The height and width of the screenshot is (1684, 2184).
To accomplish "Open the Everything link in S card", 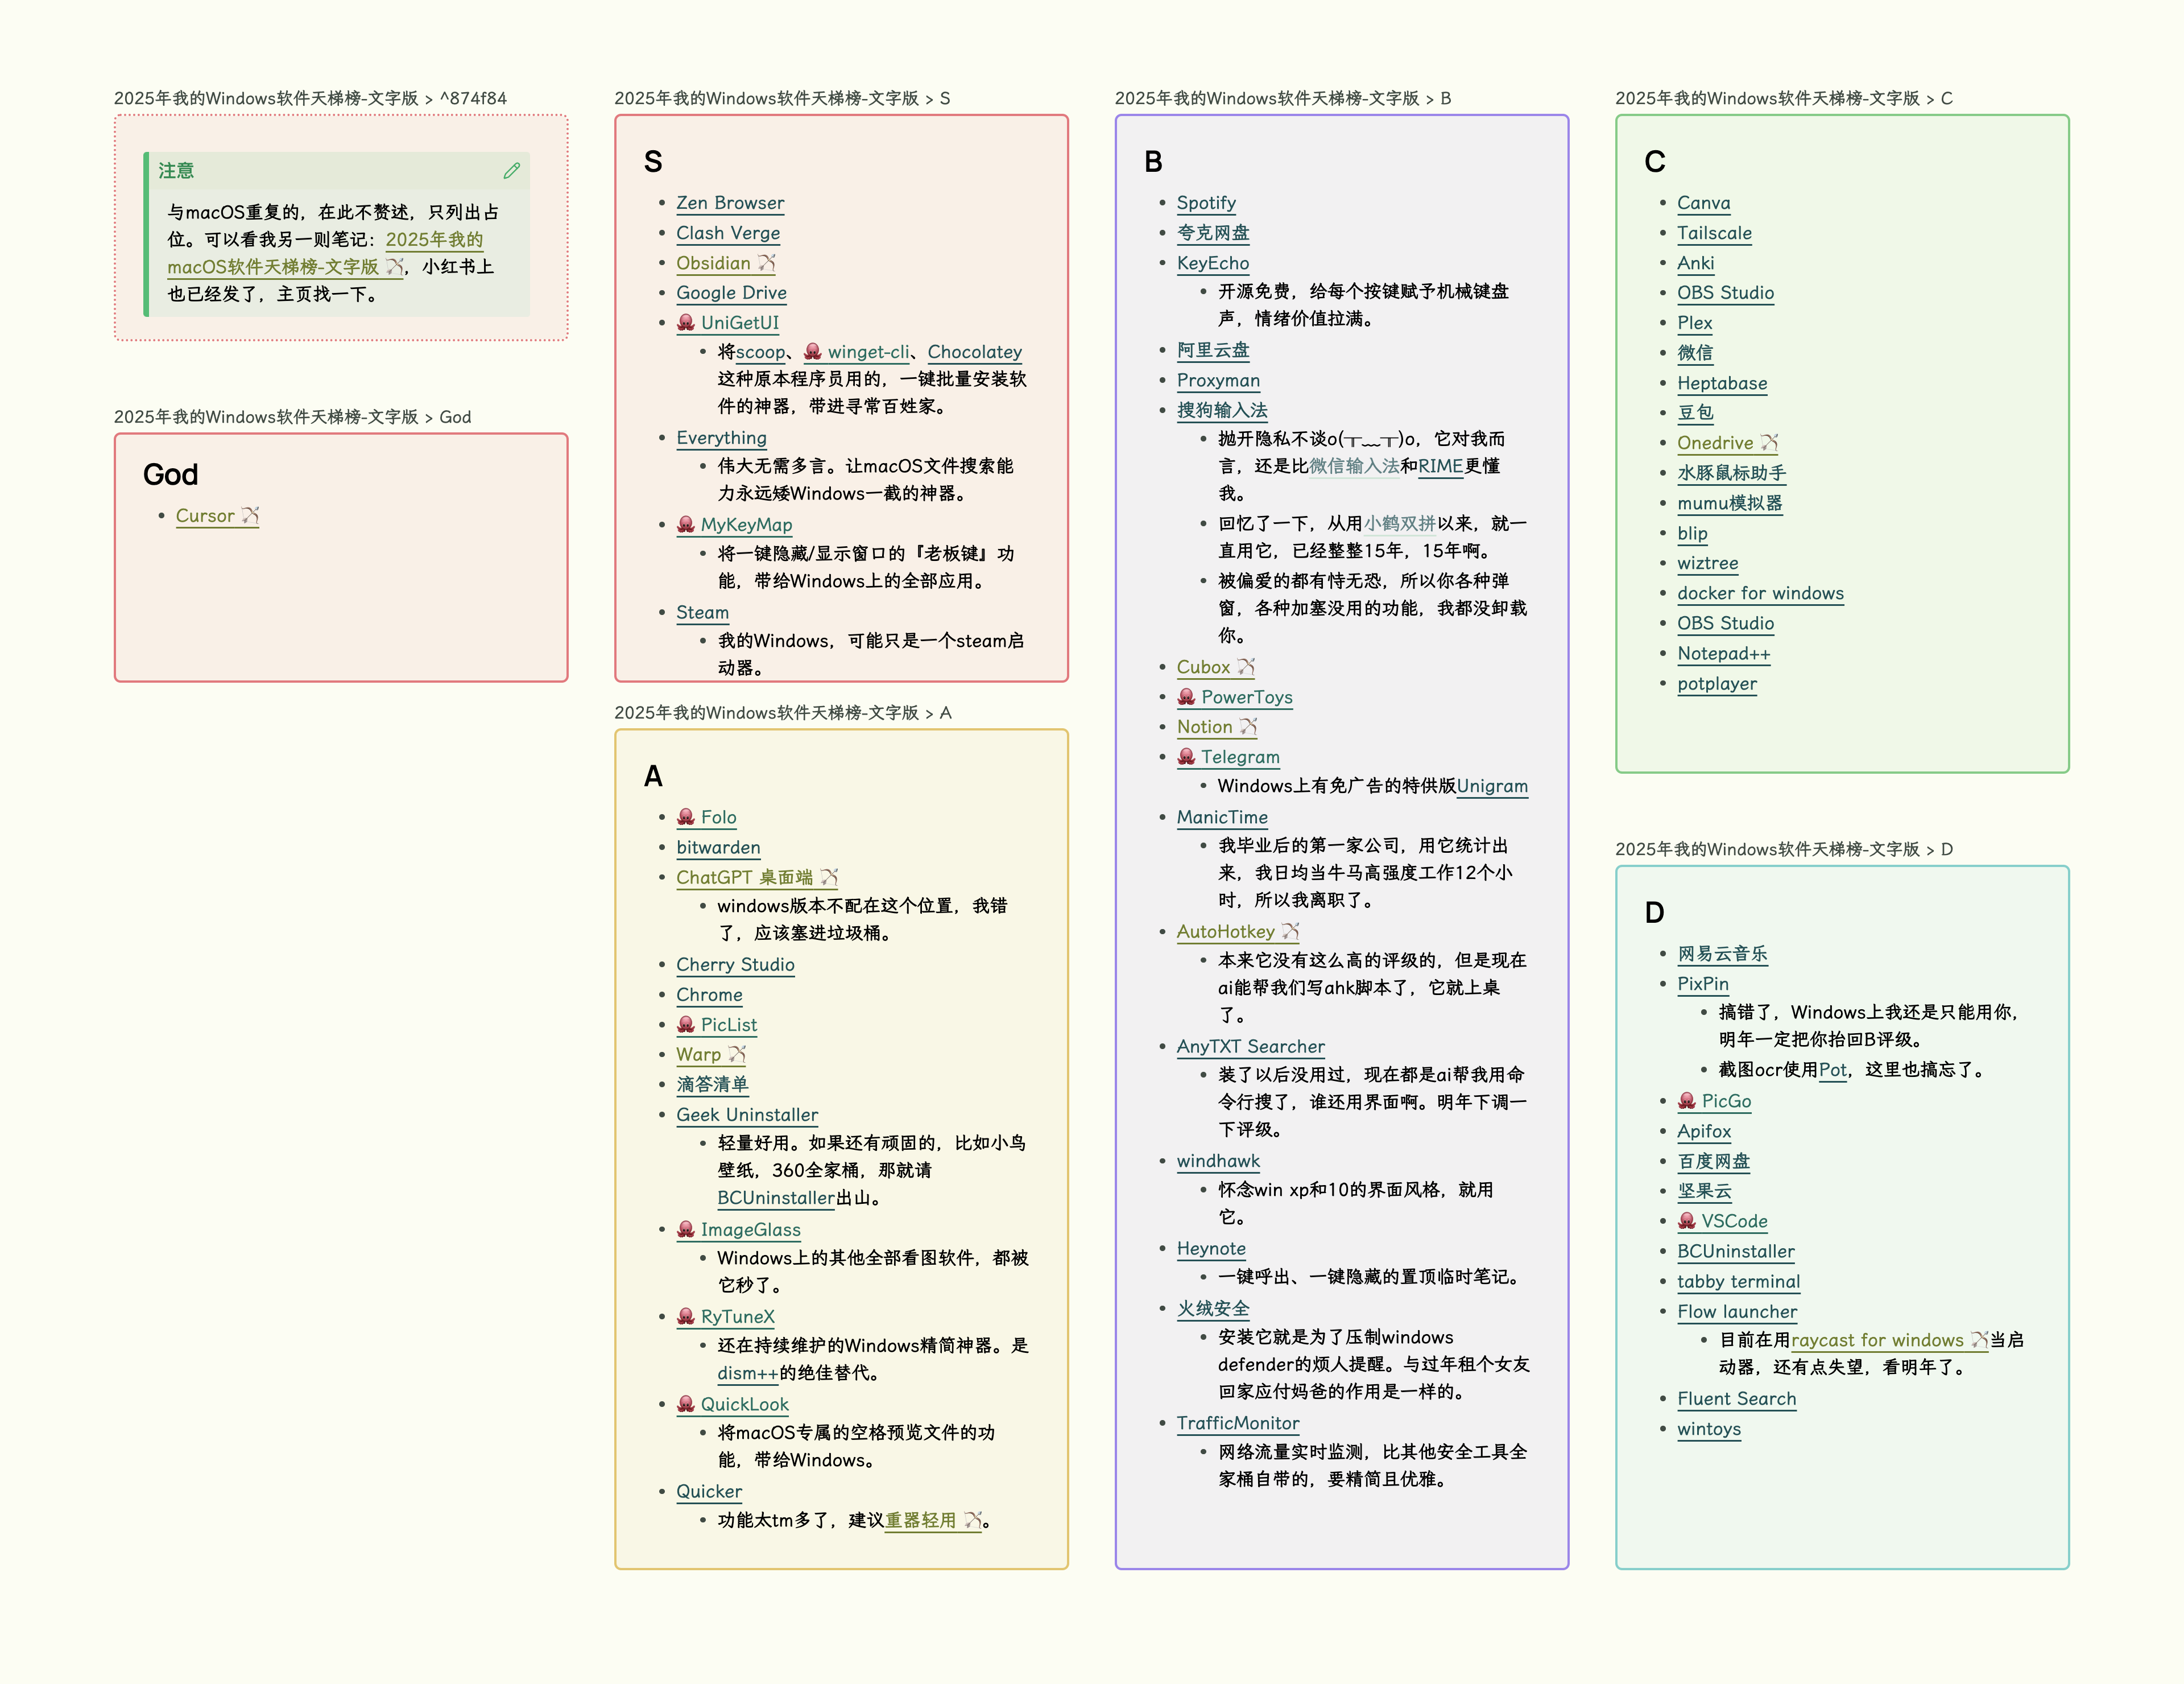I will pyautogui.click(x=721, y=438).
